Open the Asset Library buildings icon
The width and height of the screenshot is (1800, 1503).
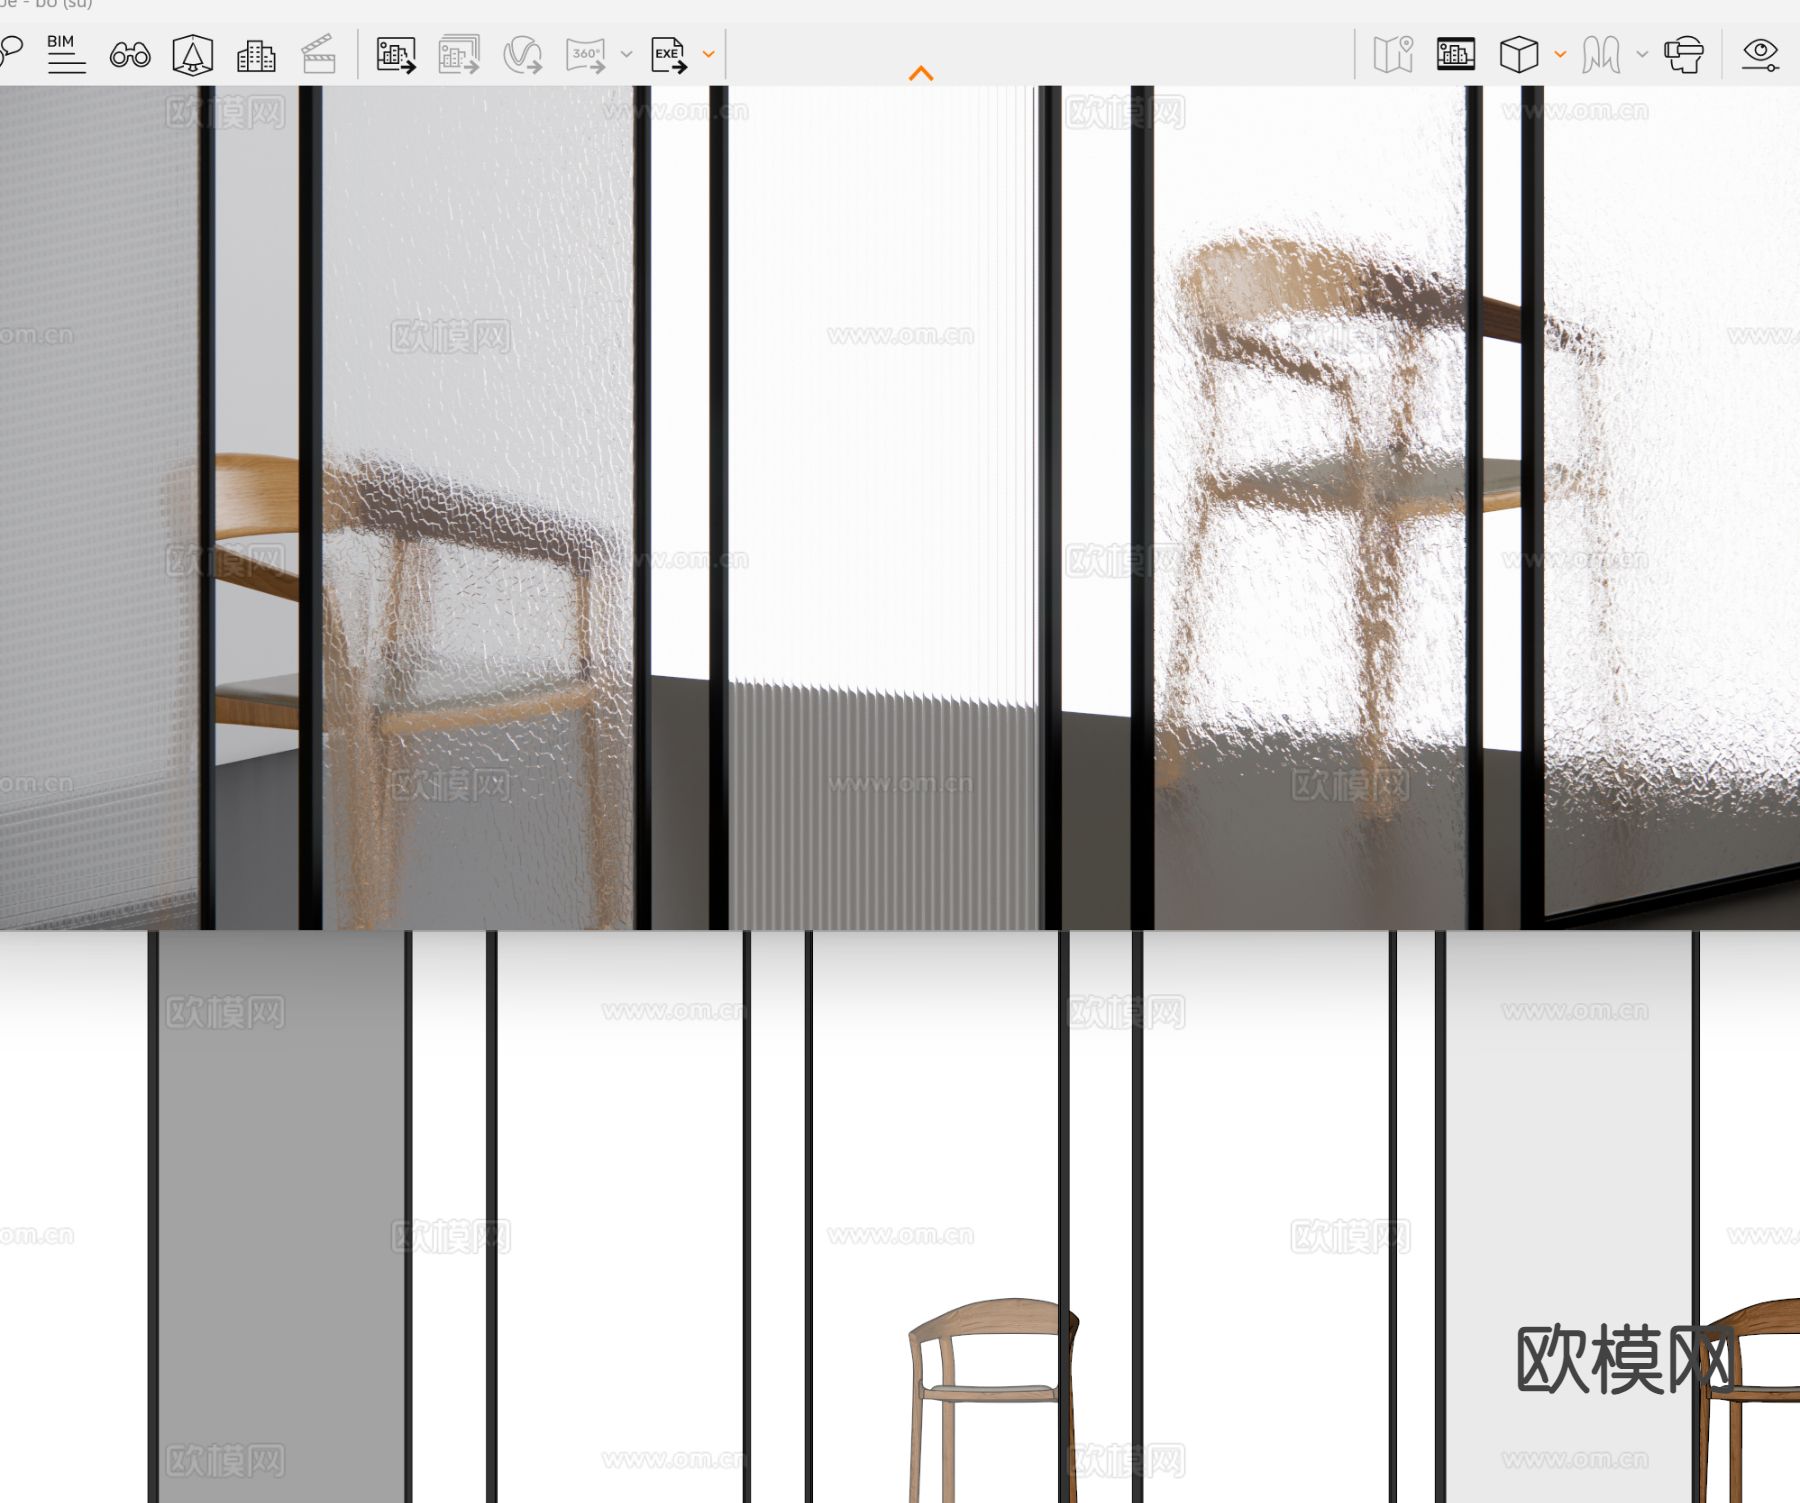(x=256, y=56)
